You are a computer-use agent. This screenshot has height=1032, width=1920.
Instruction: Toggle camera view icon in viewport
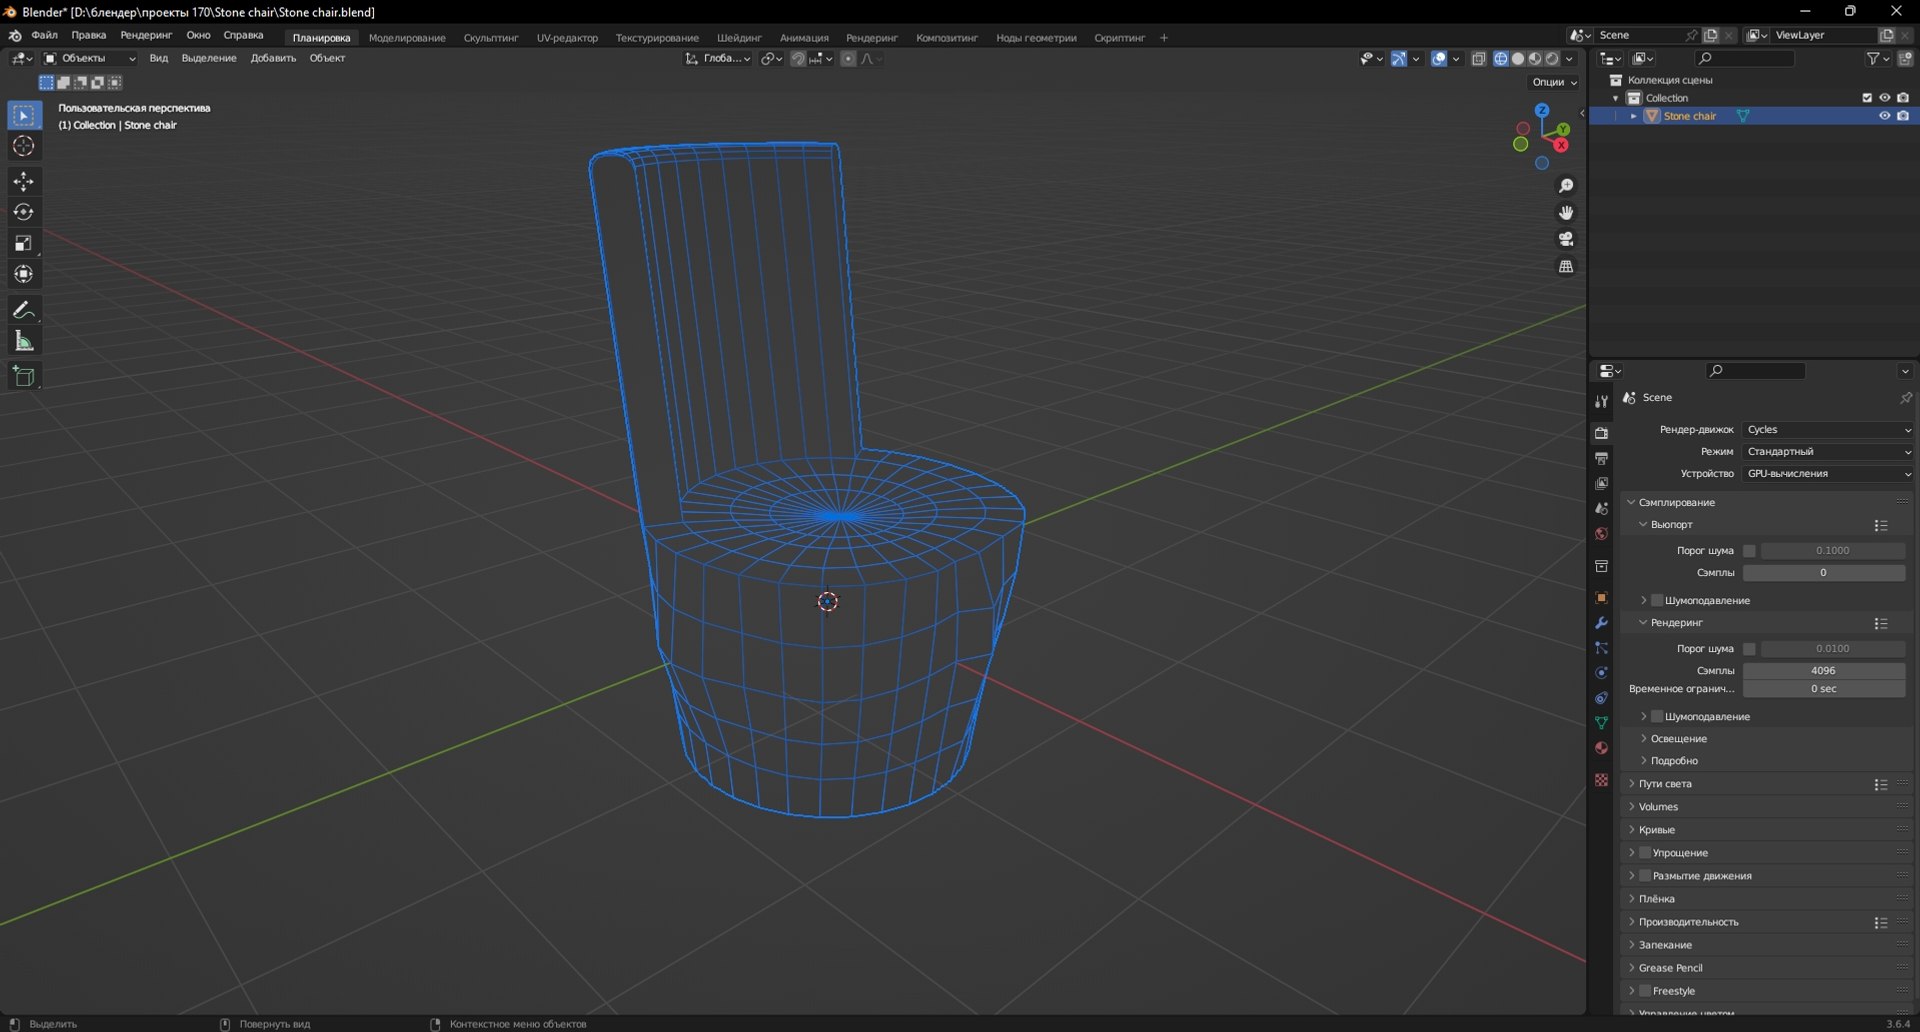[1566, 239]
